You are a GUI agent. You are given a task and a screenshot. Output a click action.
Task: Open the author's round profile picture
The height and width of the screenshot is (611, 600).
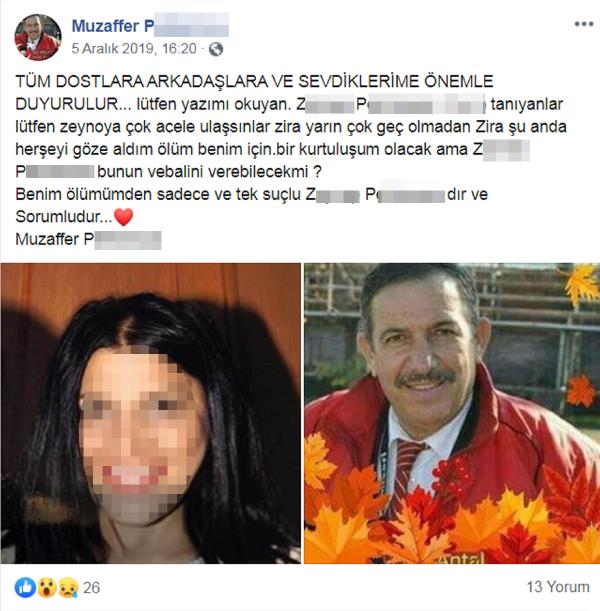(38, 37)
